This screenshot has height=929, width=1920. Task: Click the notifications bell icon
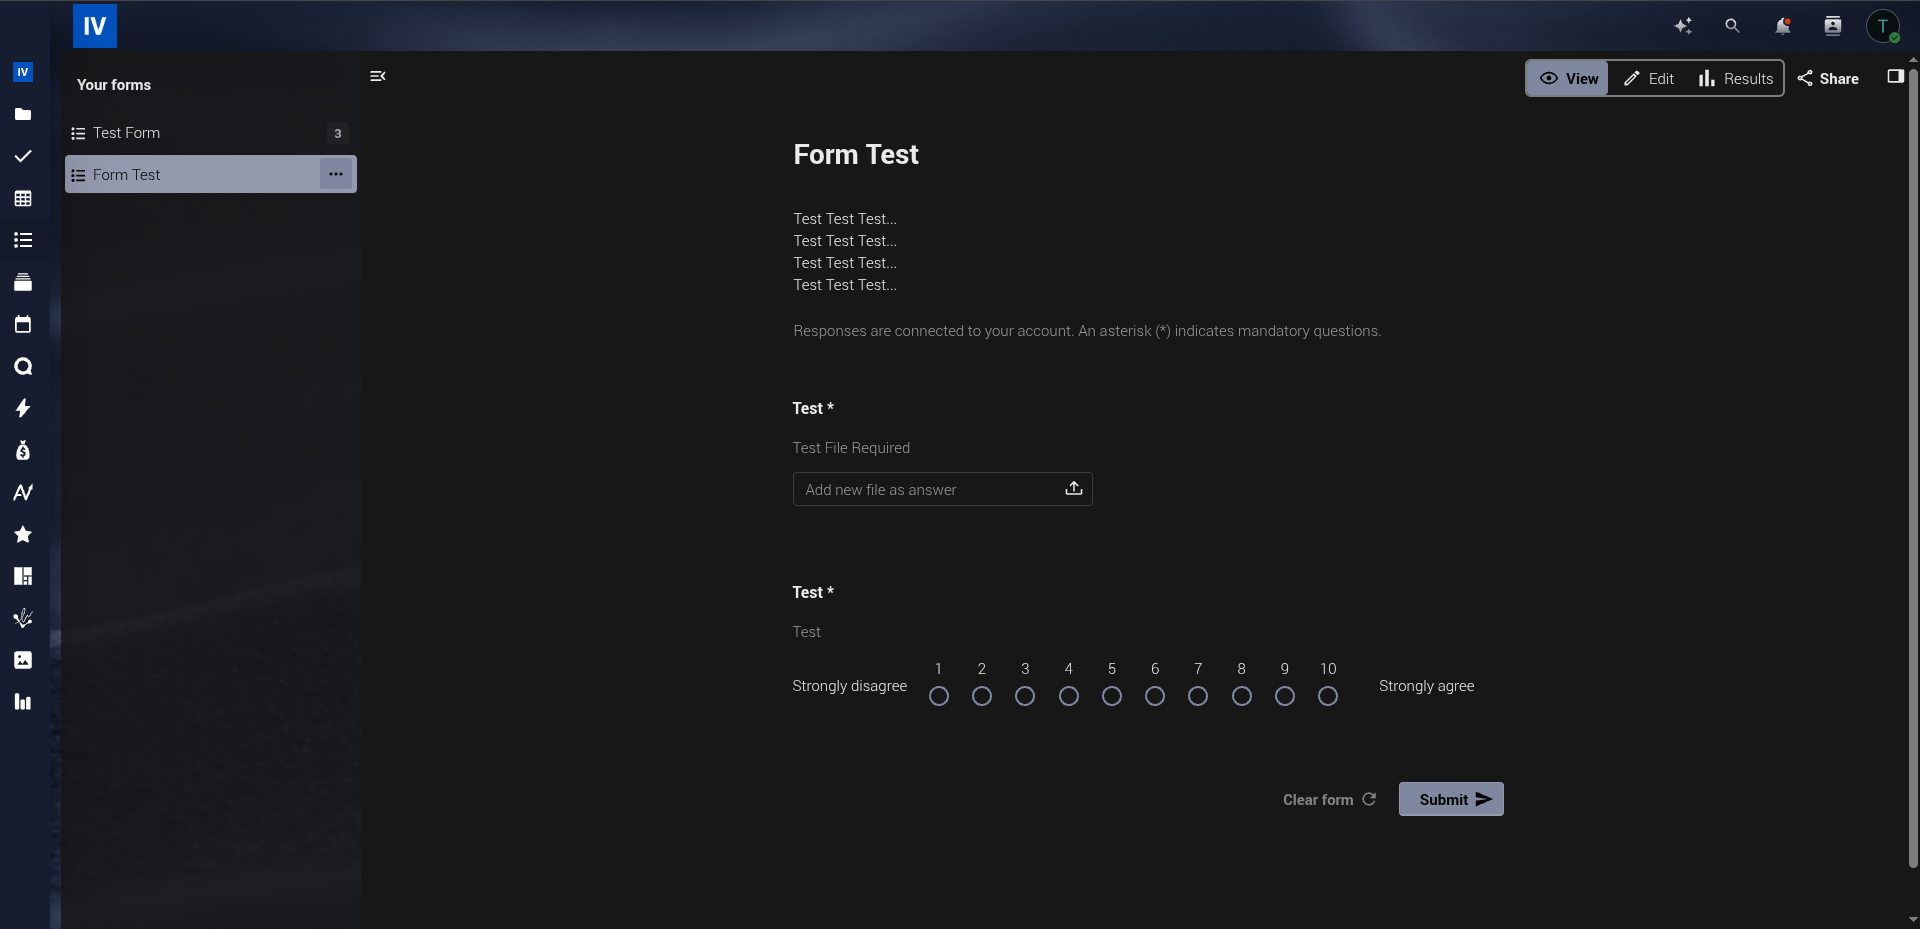pos(1782,26)
